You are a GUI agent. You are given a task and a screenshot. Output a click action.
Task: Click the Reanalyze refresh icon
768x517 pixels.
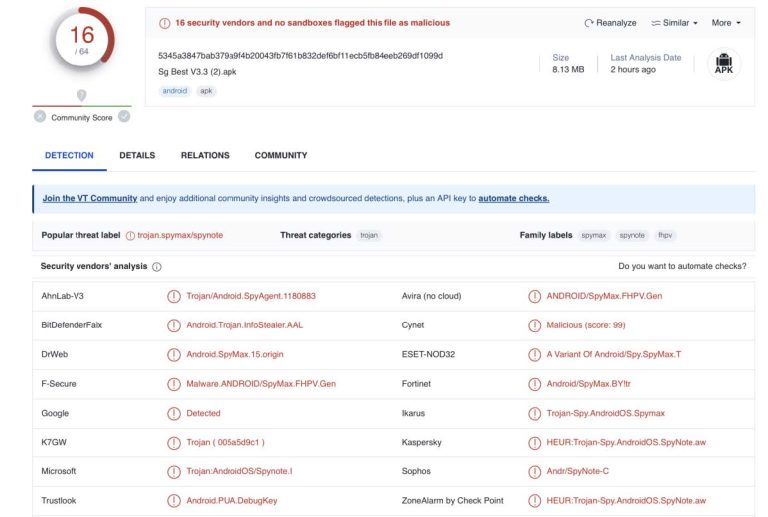click(x=589, y=23)
